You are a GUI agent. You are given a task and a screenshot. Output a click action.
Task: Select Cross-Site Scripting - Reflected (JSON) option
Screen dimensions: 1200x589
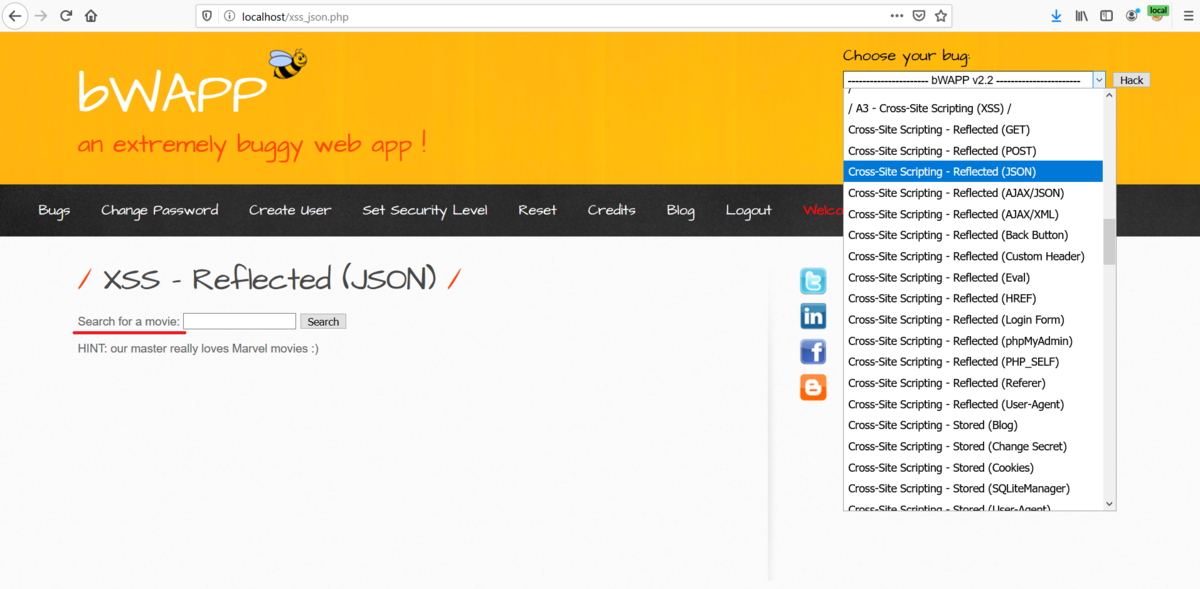[973, 172]
